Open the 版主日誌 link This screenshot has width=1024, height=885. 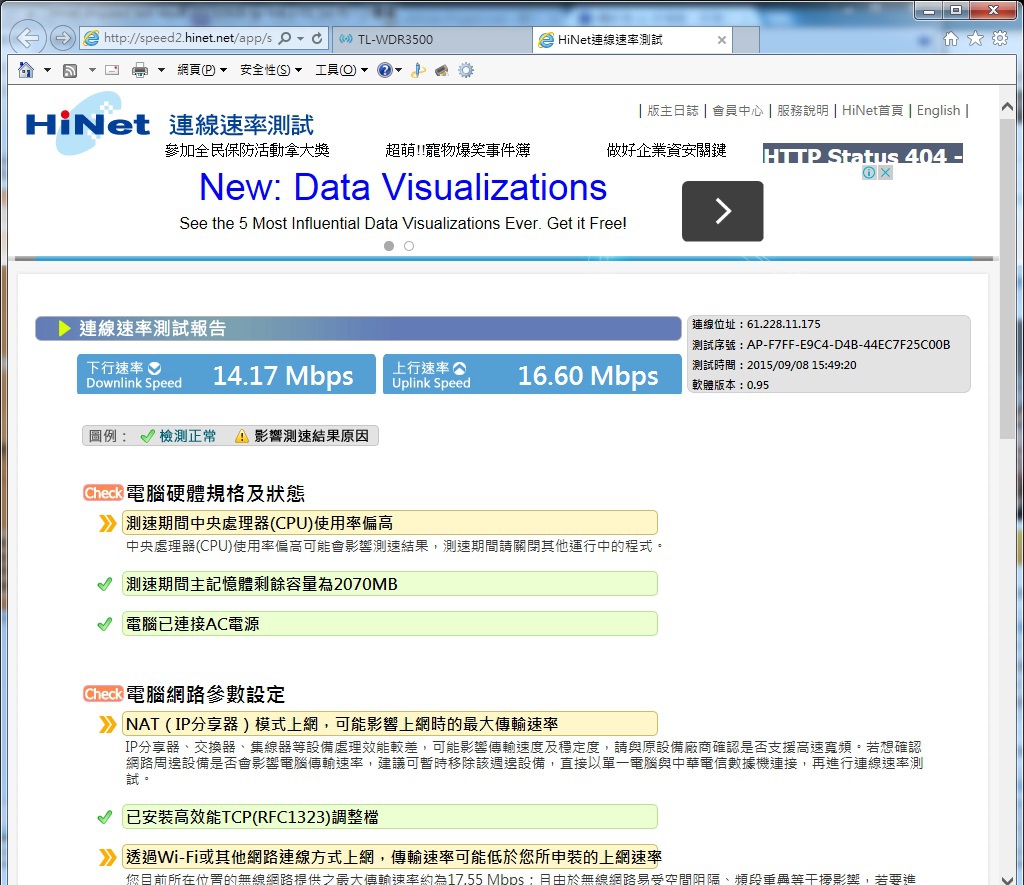pyautogui.click(x=673, y=110)
